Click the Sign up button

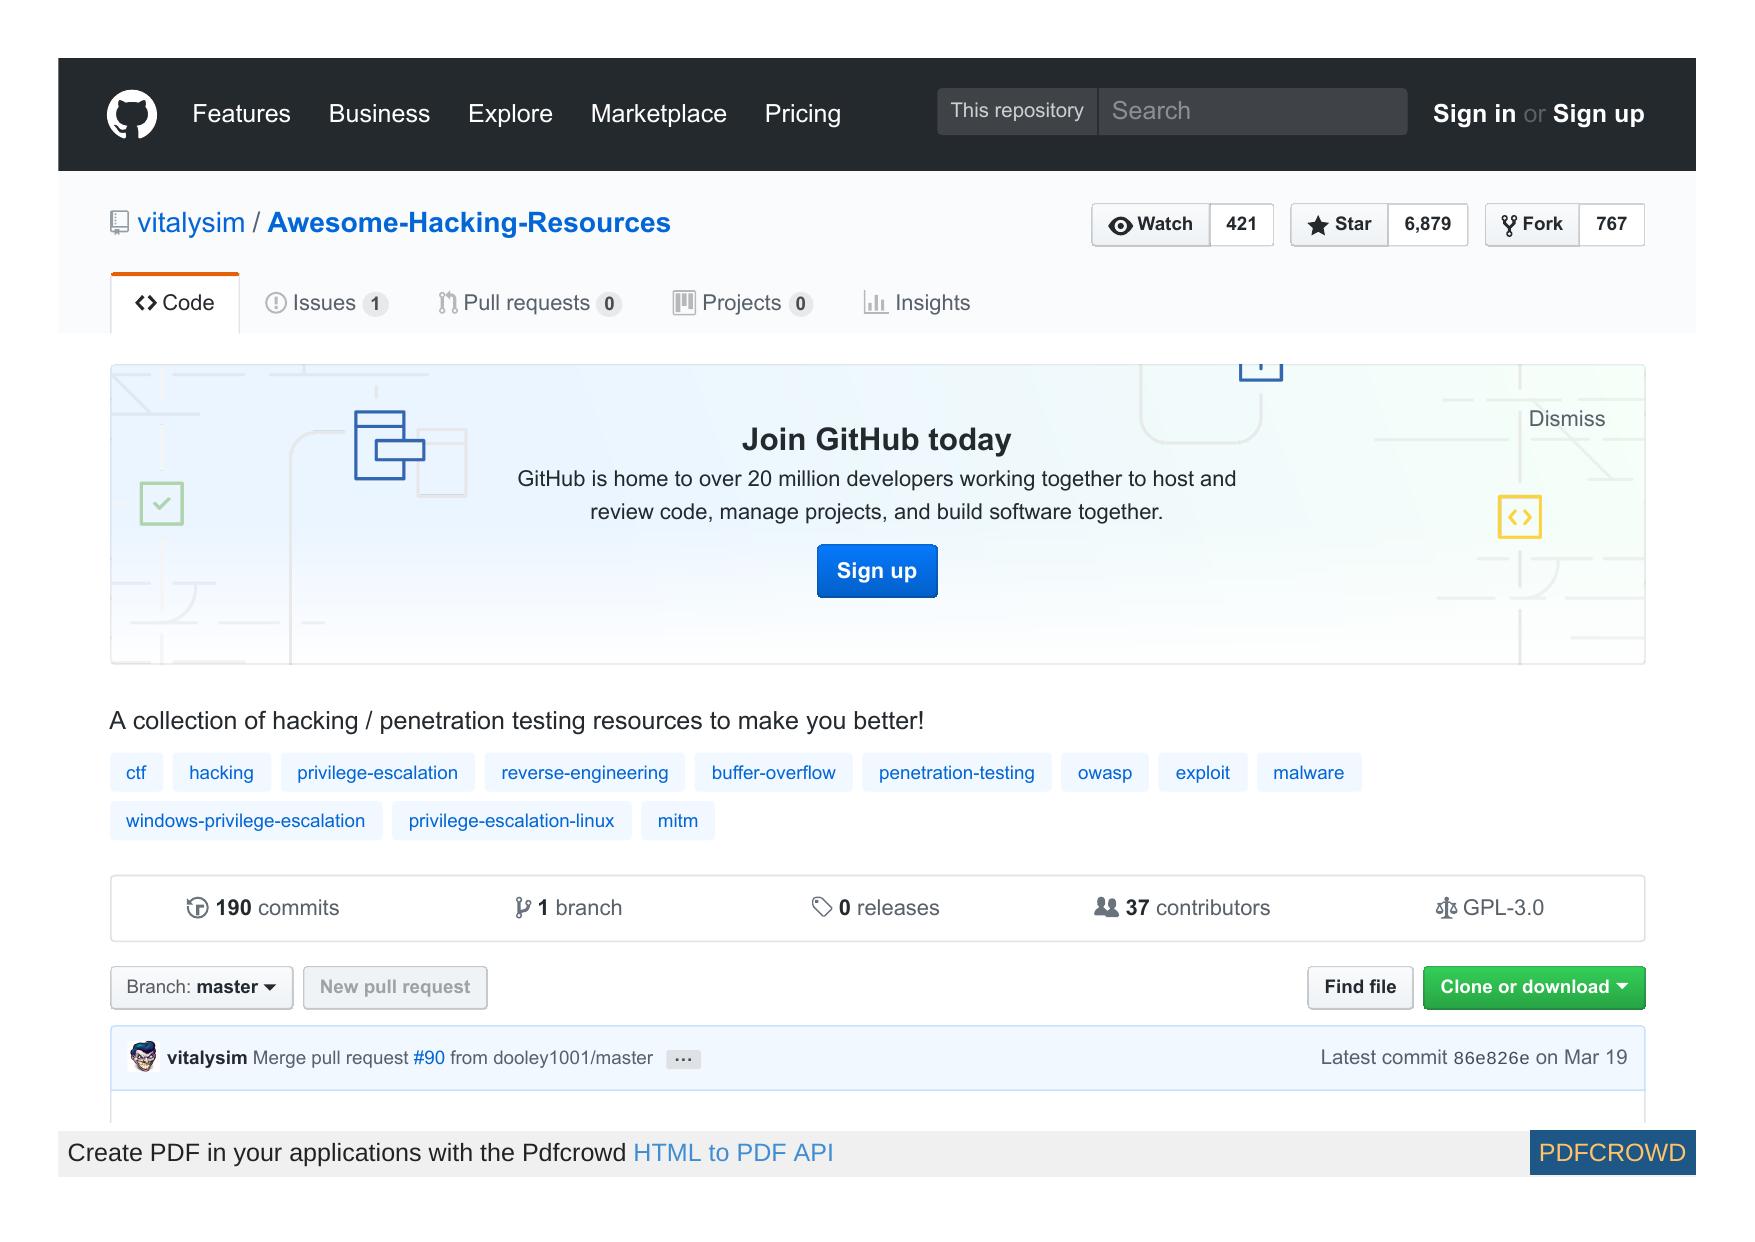click(876, 571)
